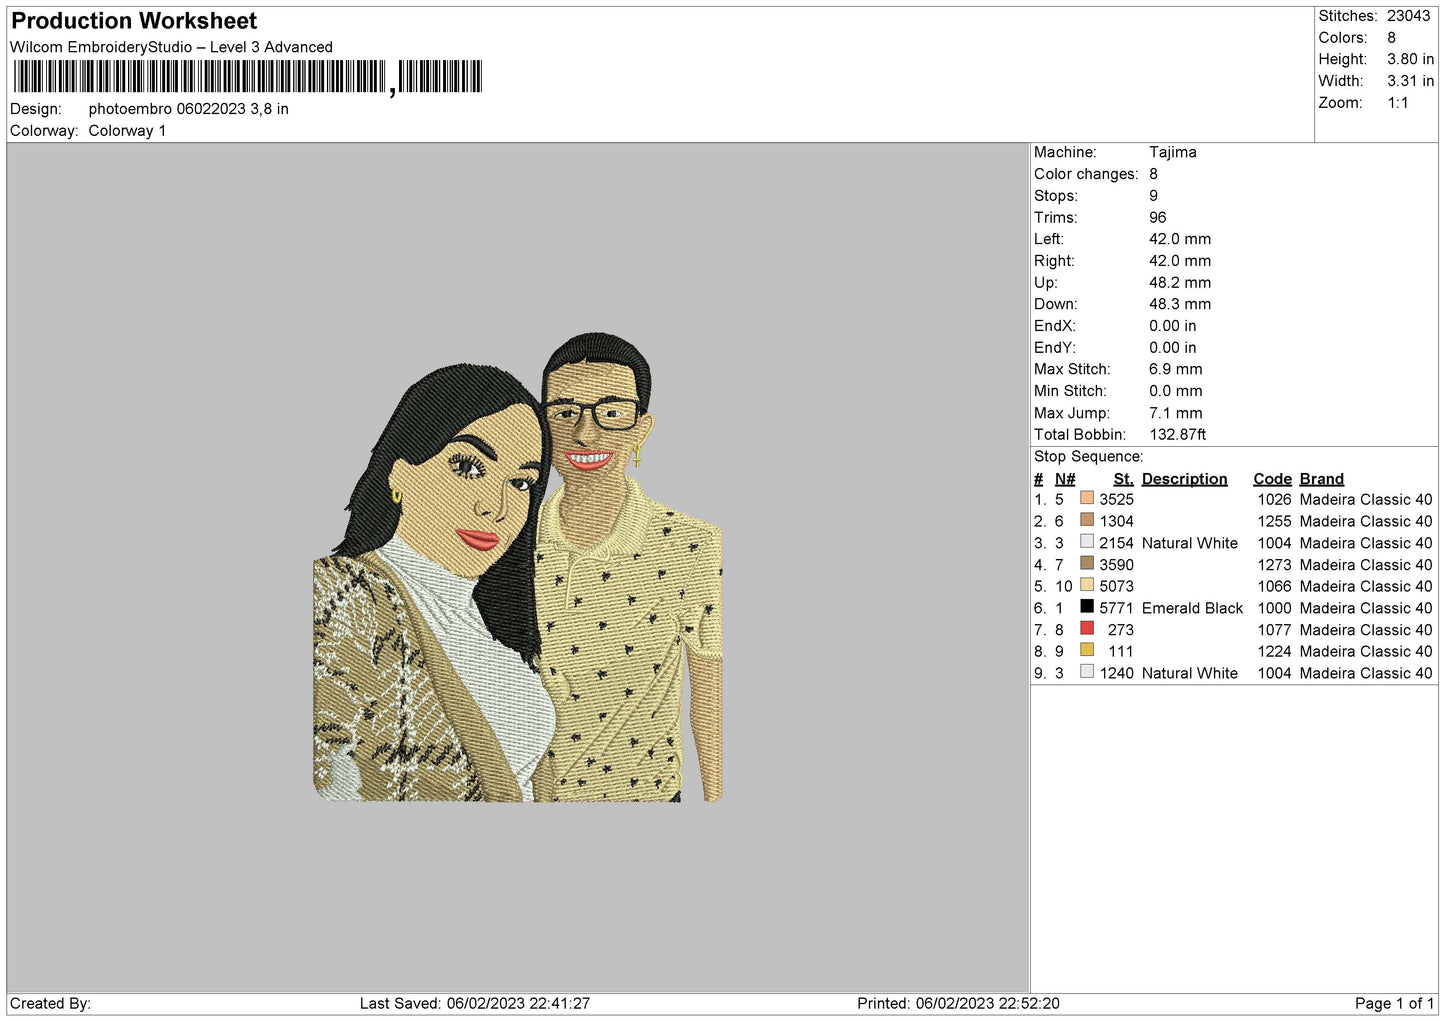Click the Machine value Tajima
This screenshot has width=1445, height=1021.
[1172, 152]
